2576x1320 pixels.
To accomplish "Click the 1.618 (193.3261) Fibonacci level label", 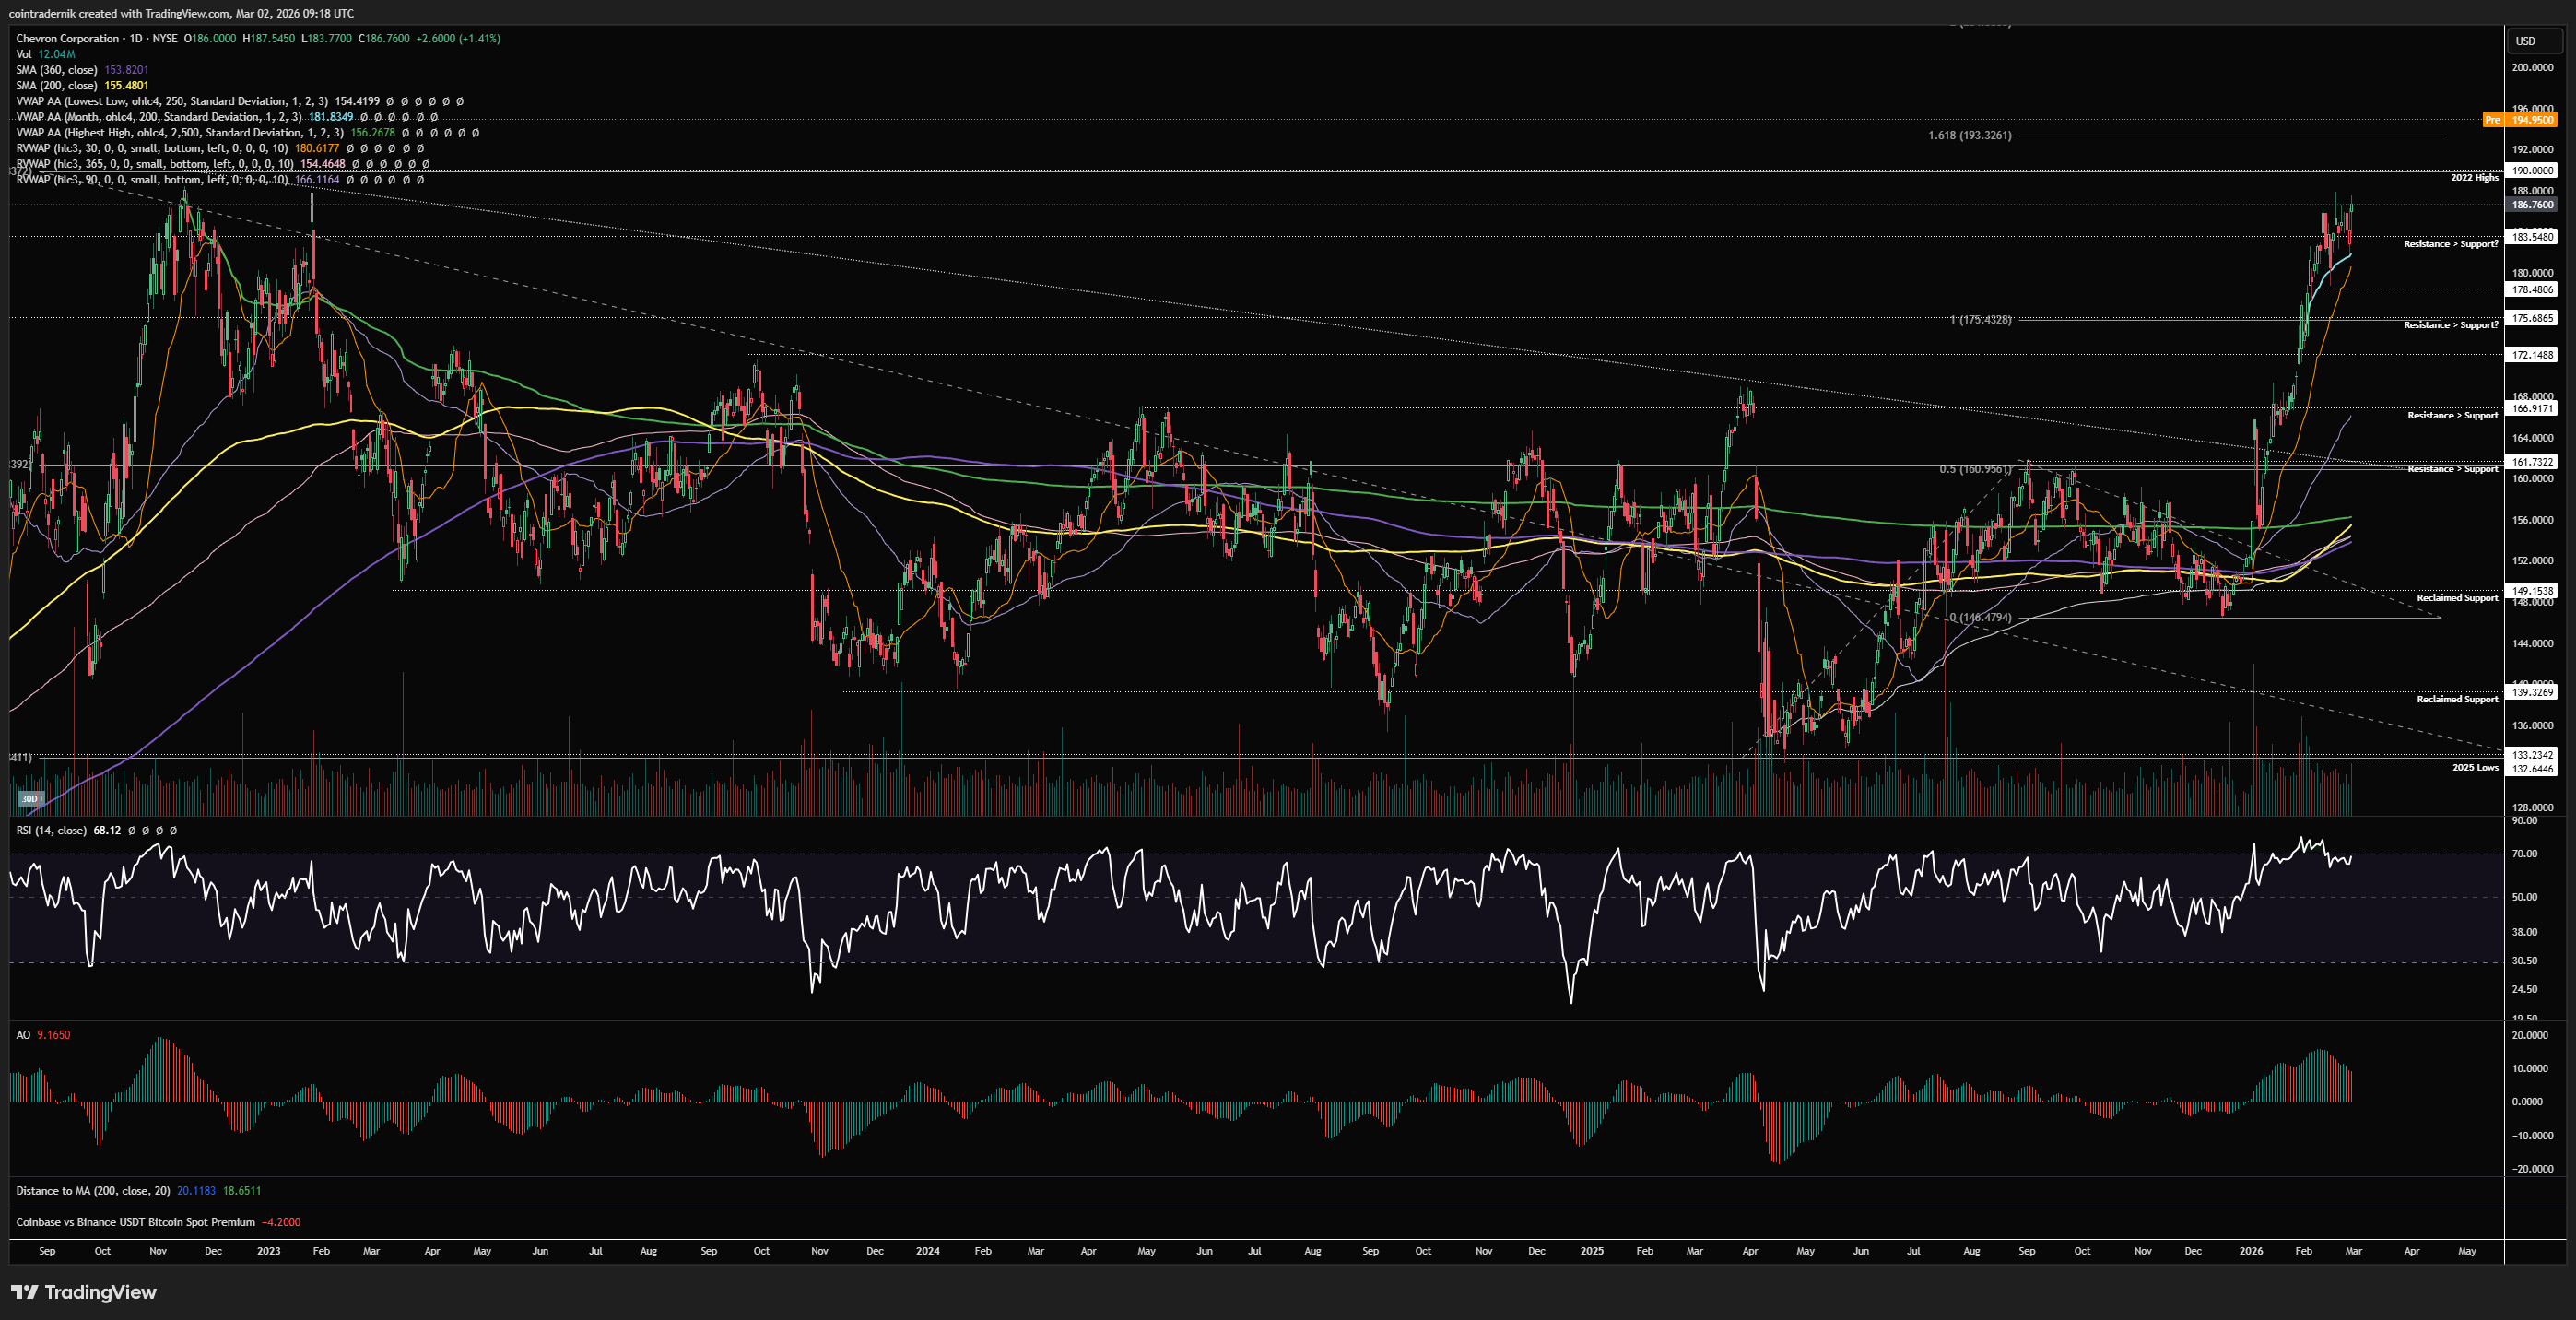I will (x=1969, y=135).
